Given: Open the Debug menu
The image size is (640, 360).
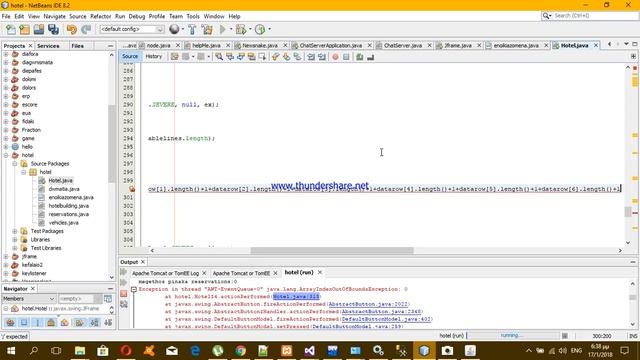Looking at the screenshot, I should (137, 16).
